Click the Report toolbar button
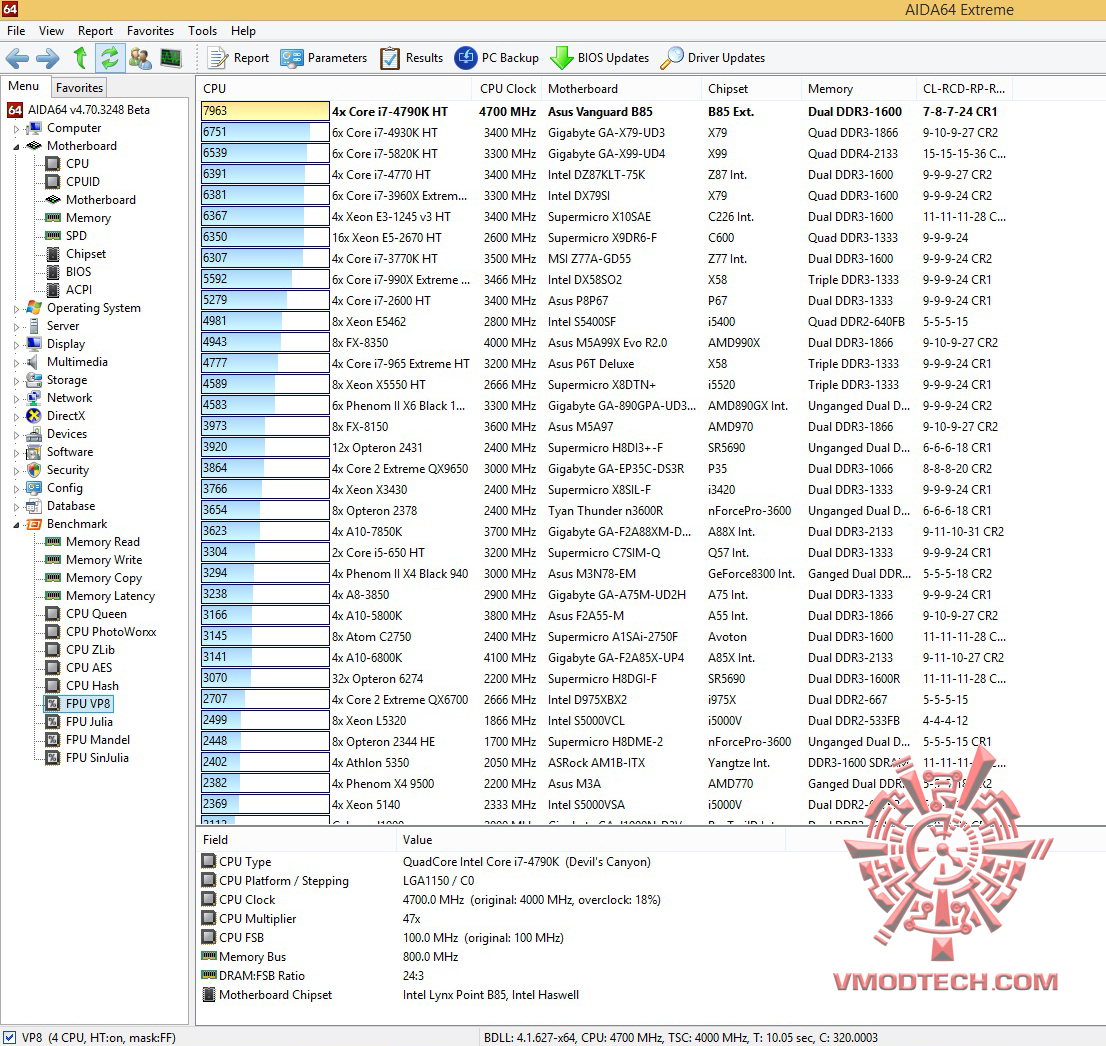The width and height of the screenshot is (1106, 1046). pos(238,58)
